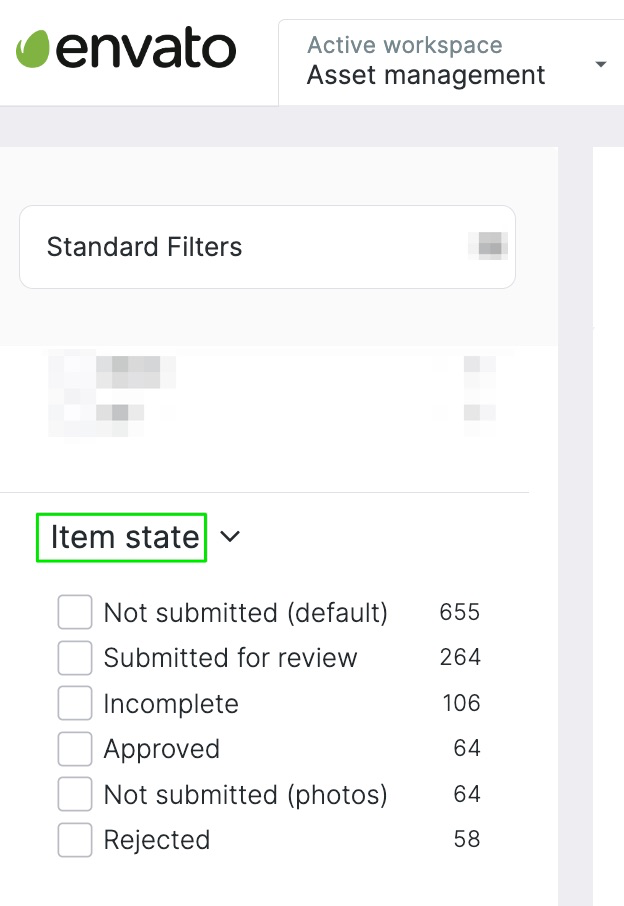
Task: Click the envato wordmark in the header
Action: pyautogui.click(x=146, y=49)
